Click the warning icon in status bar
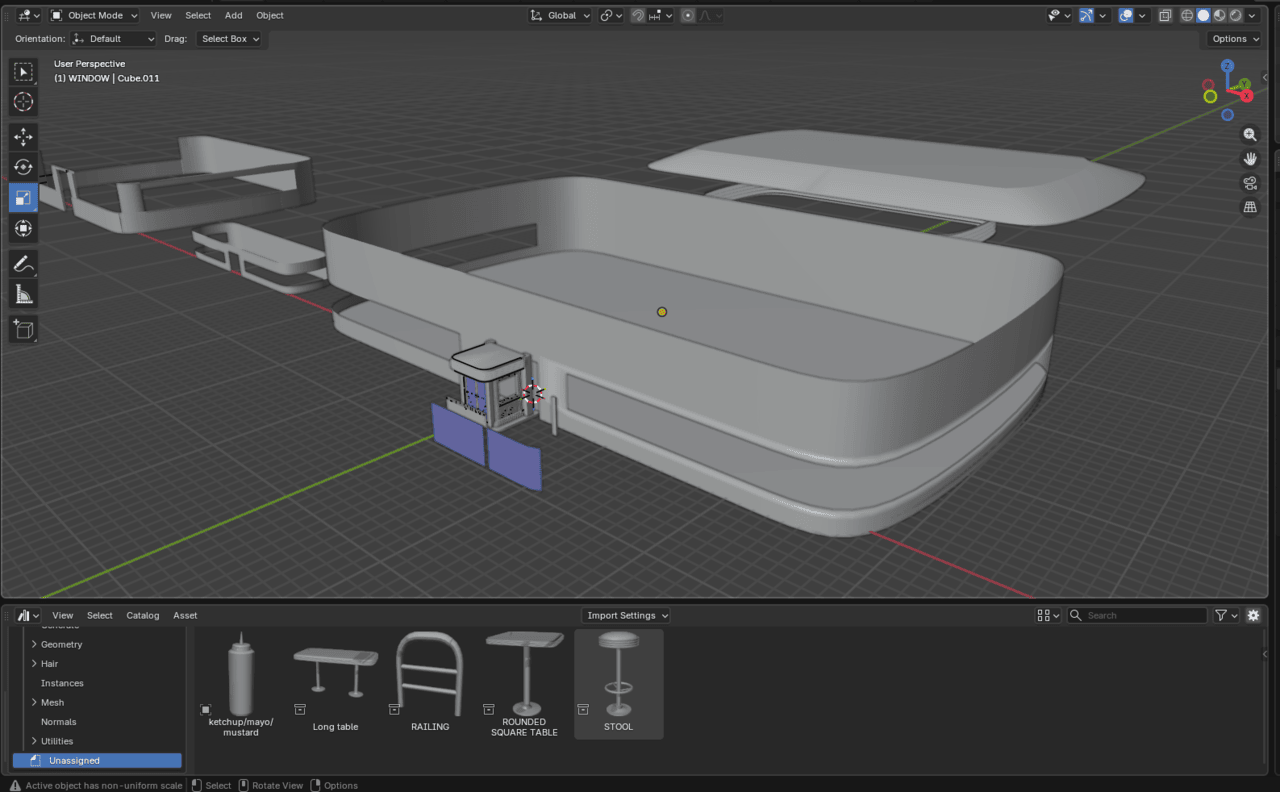1280x792 pixels. [15, 785]
